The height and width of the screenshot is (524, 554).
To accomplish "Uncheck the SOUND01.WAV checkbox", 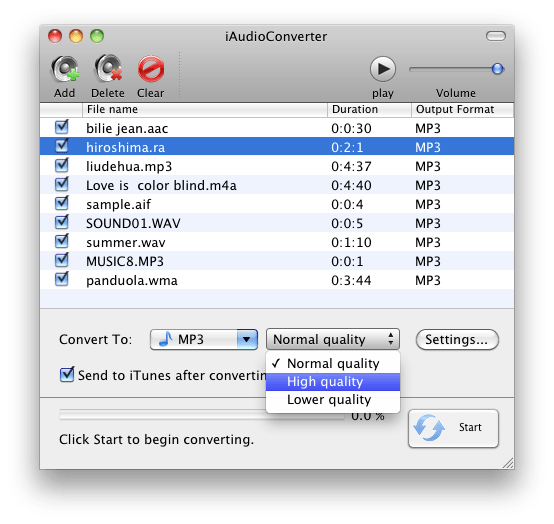I will click(x=62, y=222).
